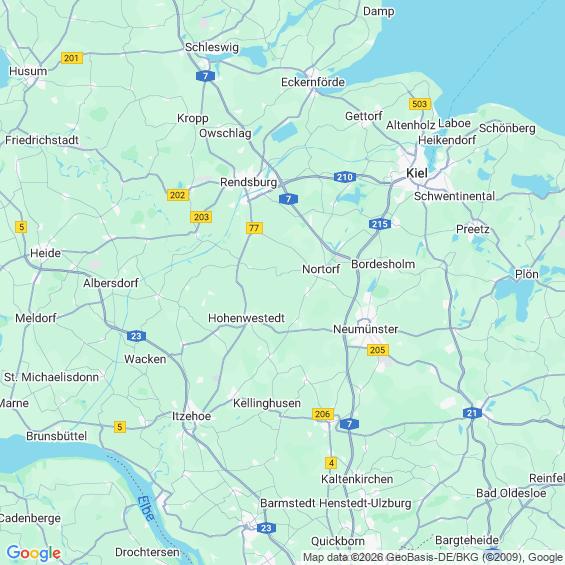Screen dimensions: 565x565
Task: Click the A23 shield near Wacken
Action: 136,336
